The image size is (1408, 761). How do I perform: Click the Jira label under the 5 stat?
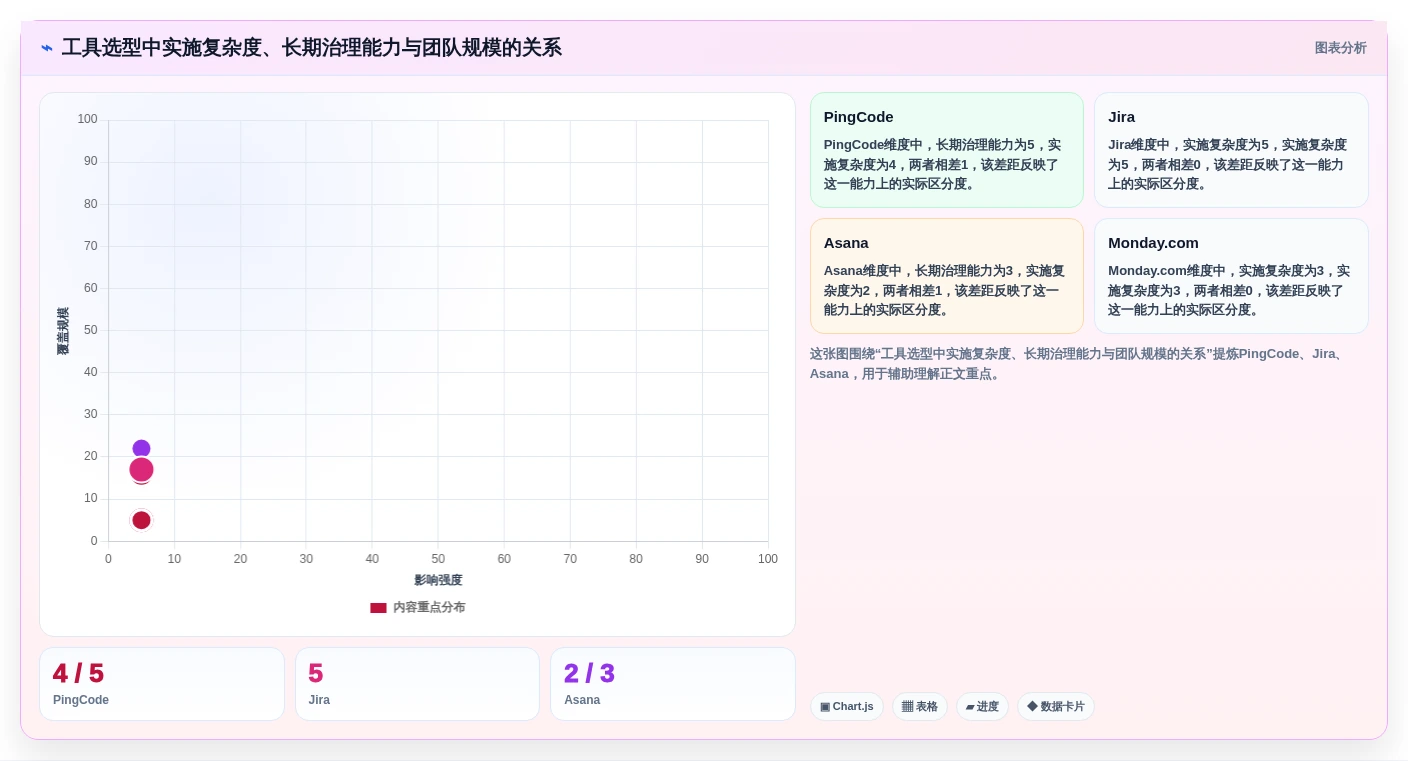click(319, 700)
